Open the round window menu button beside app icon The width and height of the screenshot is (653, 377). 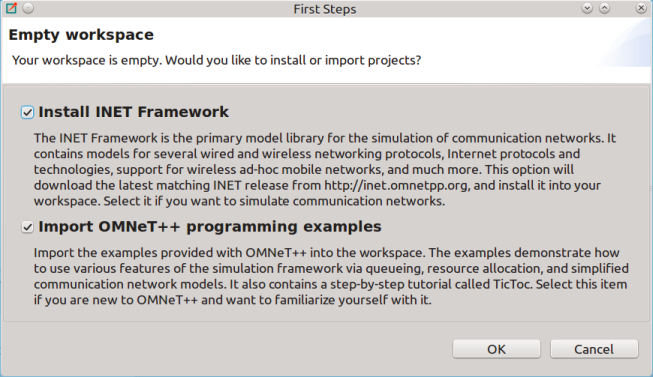pos(28,8)
